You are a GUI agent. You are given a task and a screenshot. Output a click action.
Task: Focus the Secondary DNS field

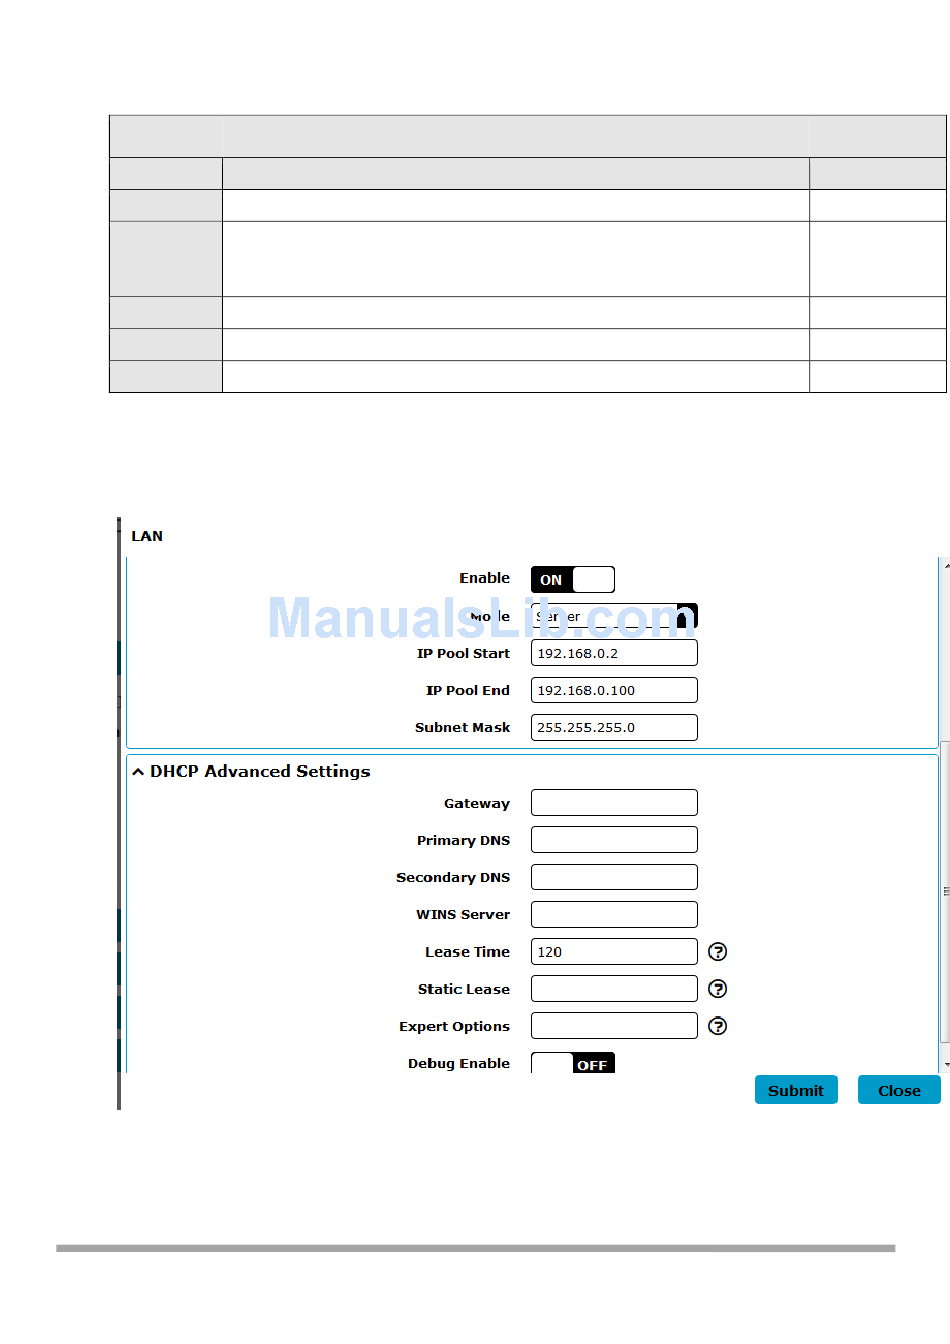point(613,877)
